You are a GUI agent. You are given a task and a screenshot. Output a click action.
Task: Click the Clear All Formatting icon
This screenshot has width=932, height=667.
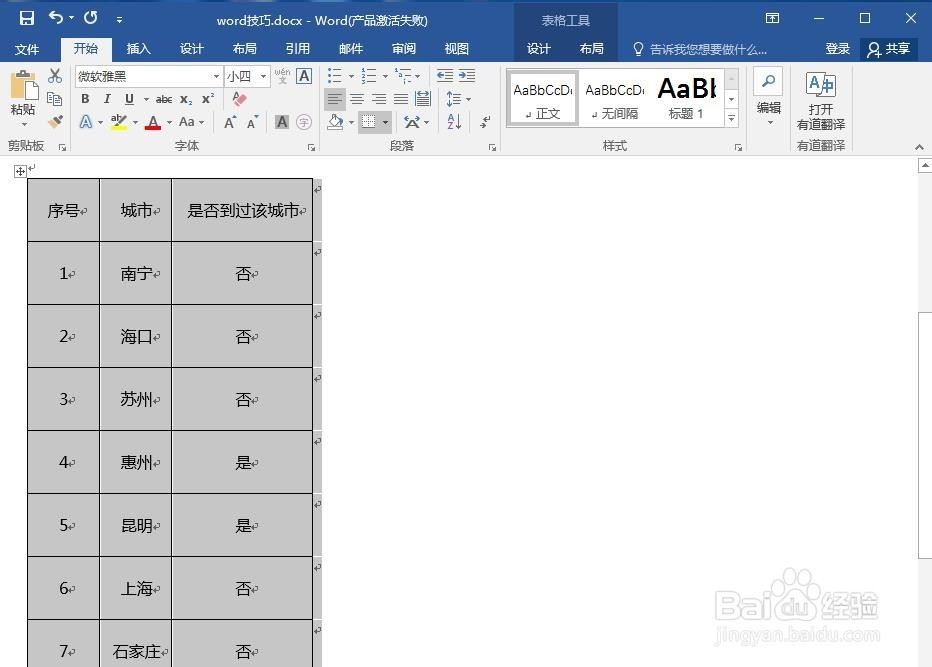pyautogui.click(x=238, y=98)
